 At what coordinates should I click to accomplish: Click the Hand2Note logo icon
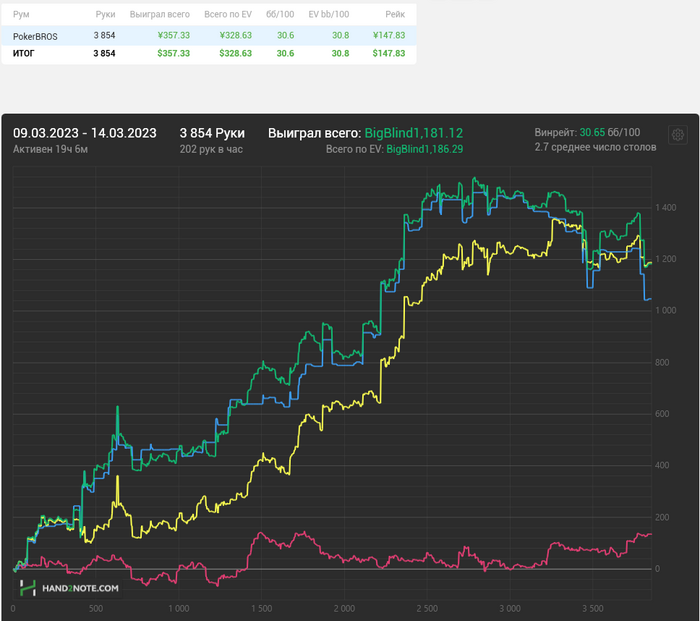[x=28, y=588]
